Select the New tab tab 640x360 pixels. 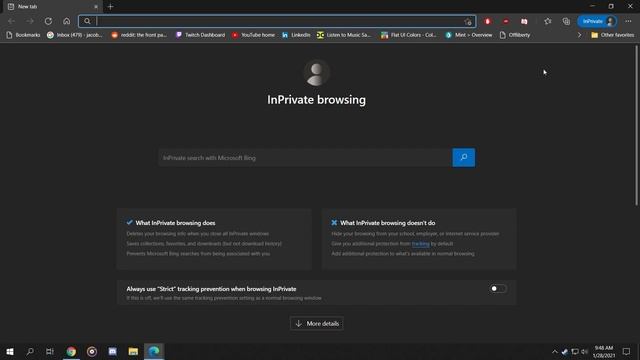pyautogui.click(x=51, y=7)
